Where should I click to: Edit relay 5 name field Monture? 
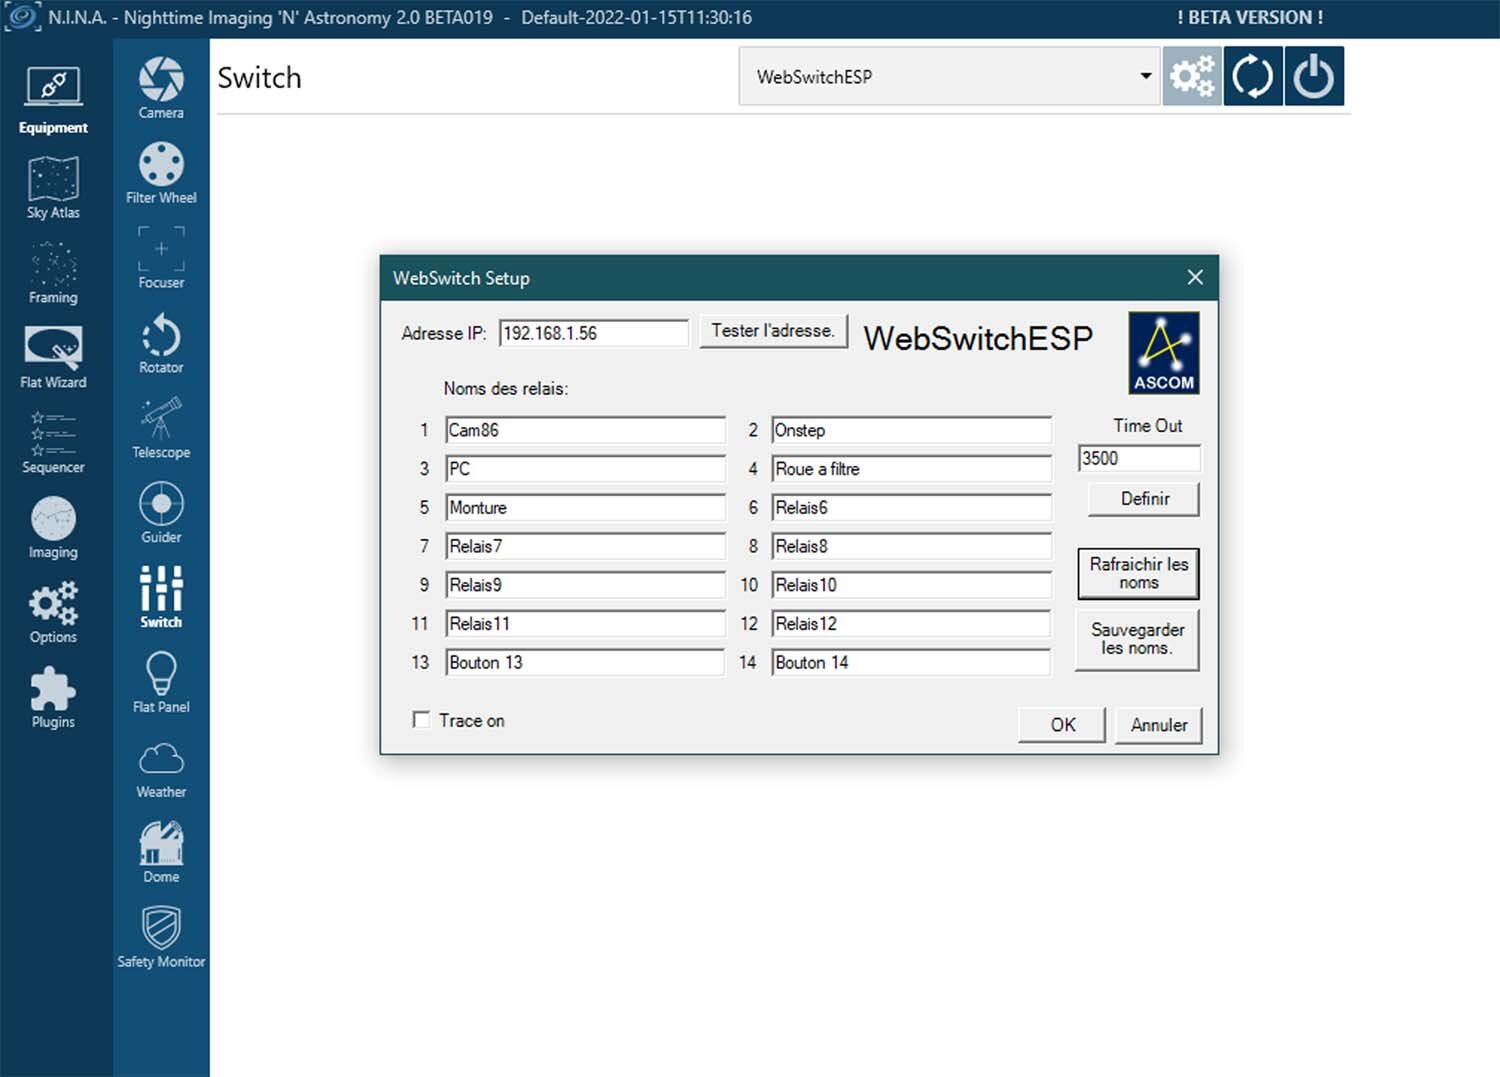[x=585, y=508]
